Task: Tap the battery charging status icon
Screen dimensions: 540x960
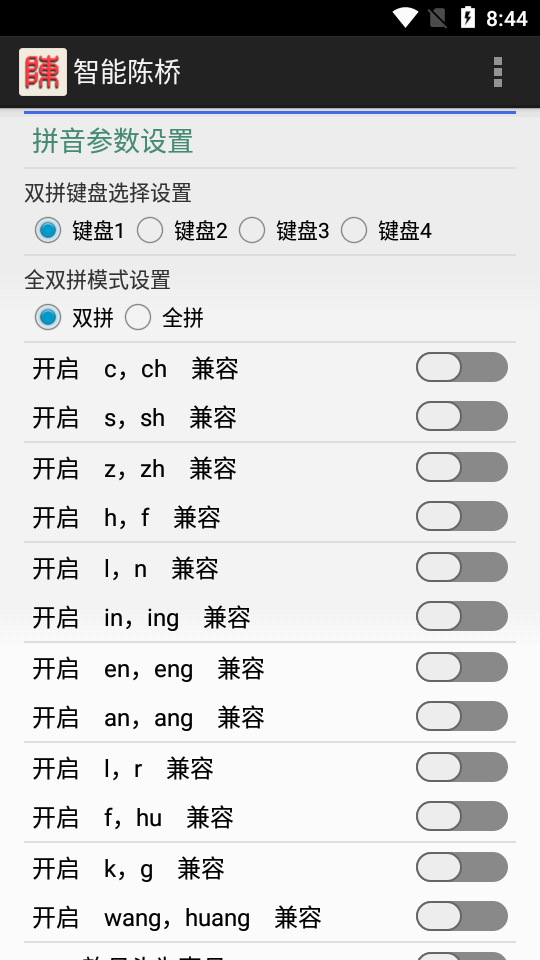Action: coord(468,18)
